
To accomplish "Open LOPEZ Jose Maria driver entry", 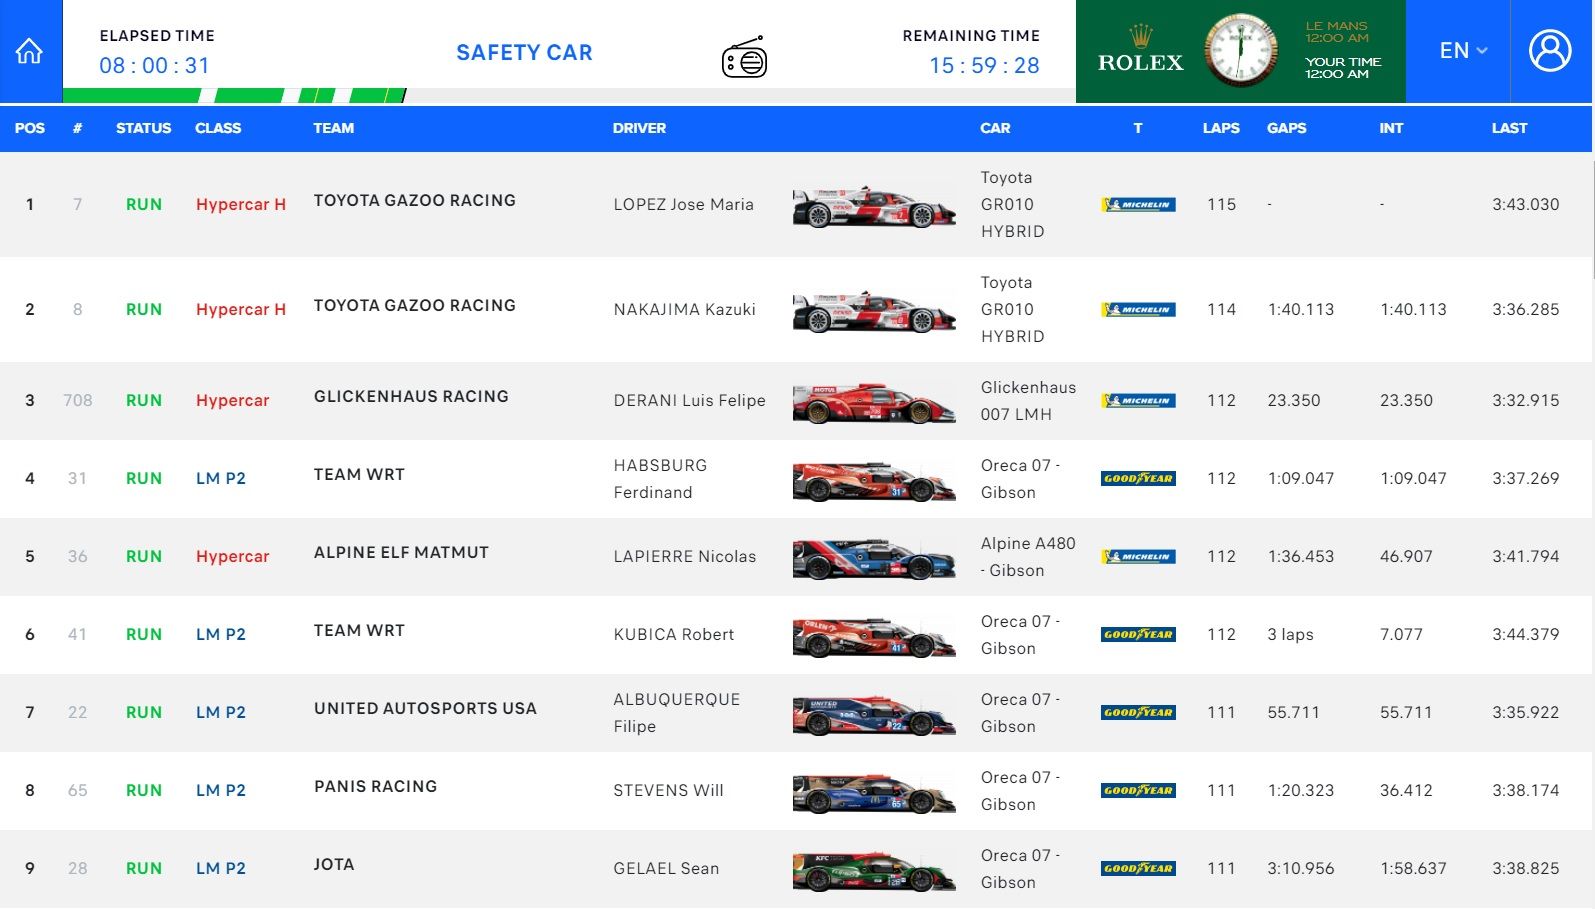I will coord(683,205).
